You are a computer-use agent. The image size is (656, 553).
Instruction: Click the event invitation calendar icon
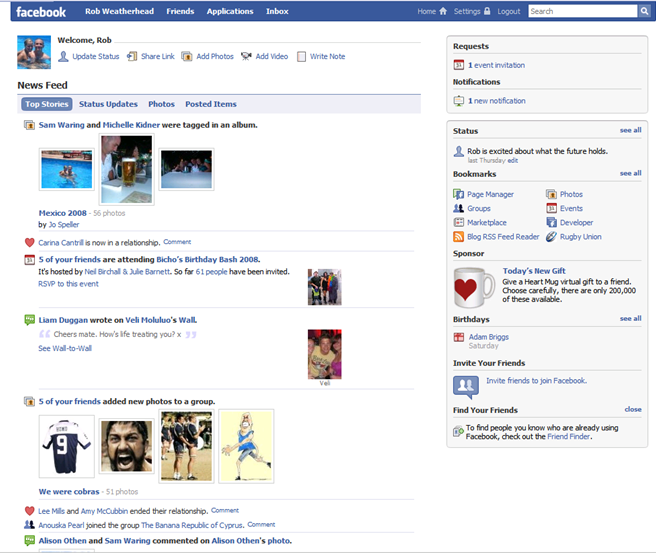(459, 65)
